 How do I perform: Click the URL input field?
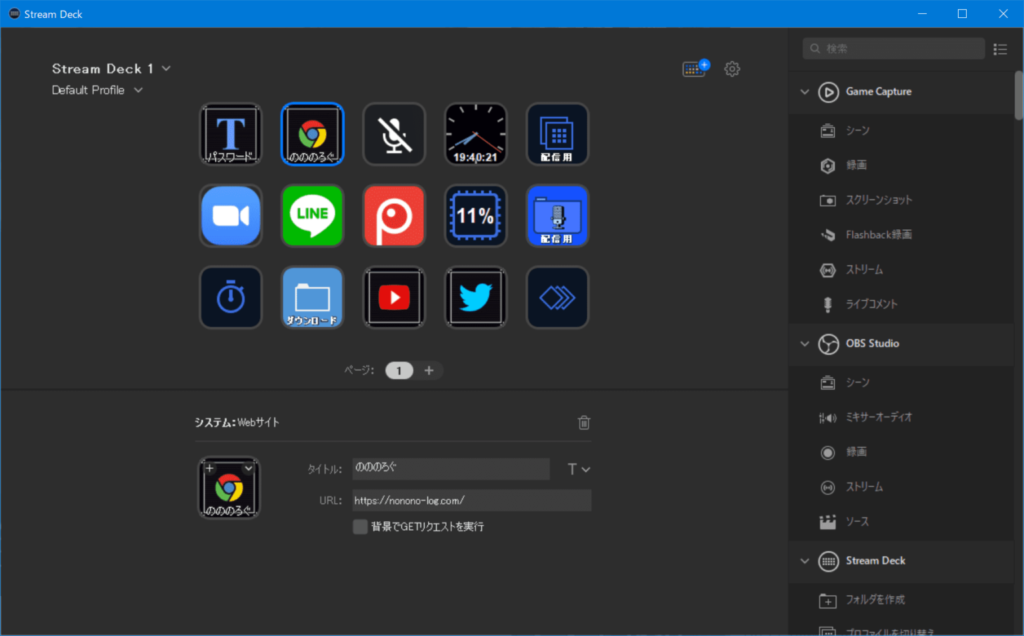tap(472, 500)
